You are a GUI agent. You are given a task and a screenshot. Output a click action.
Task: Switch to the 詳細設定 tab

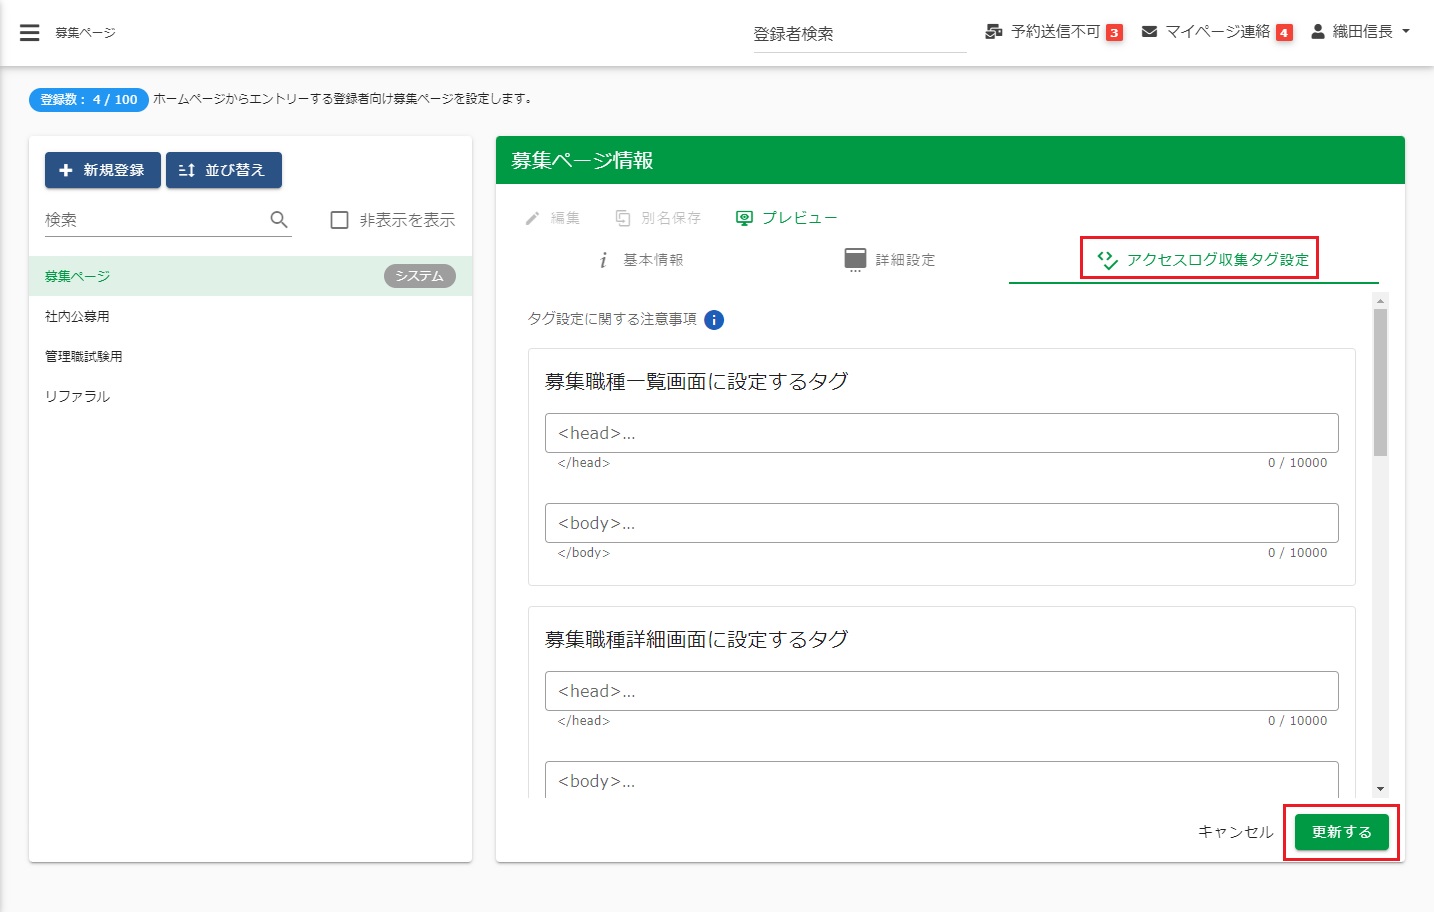tap(890, 260)
